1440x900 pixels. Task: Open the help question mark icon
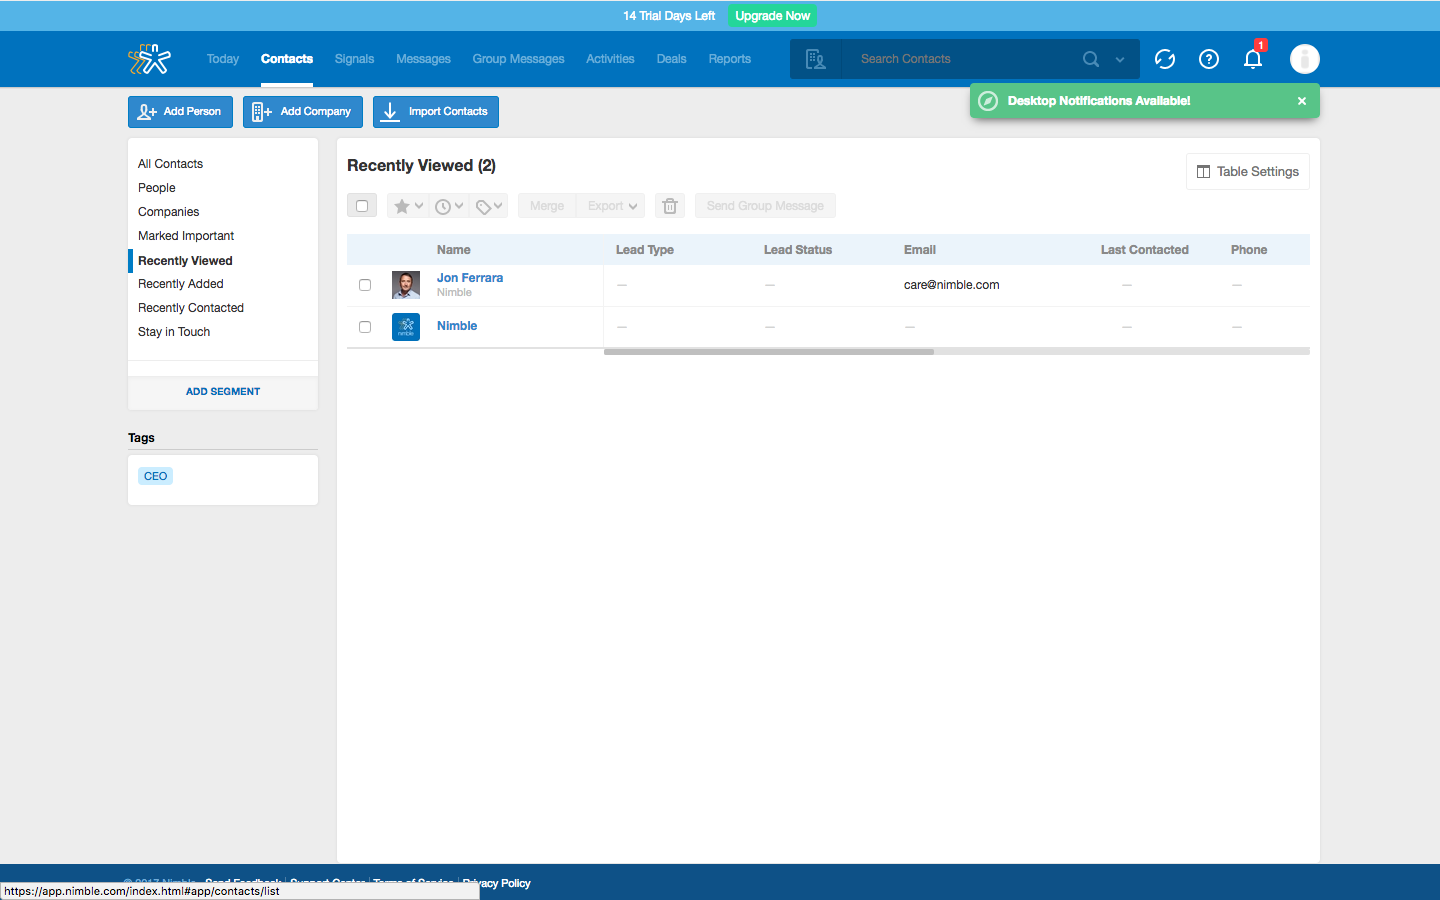coord(1209,59)
